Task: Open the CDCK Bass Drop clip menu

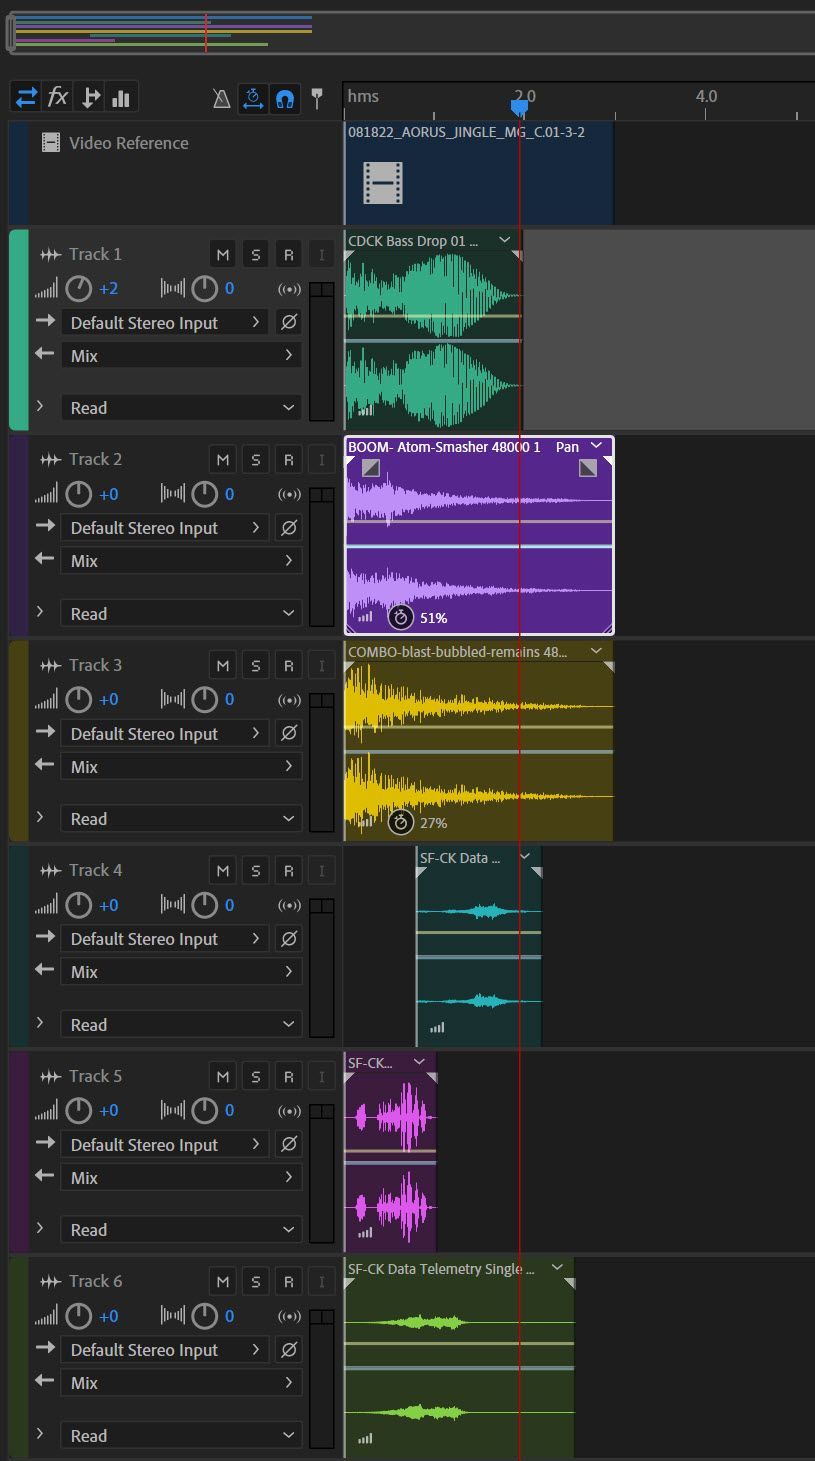Action: [x=504, y=240]
